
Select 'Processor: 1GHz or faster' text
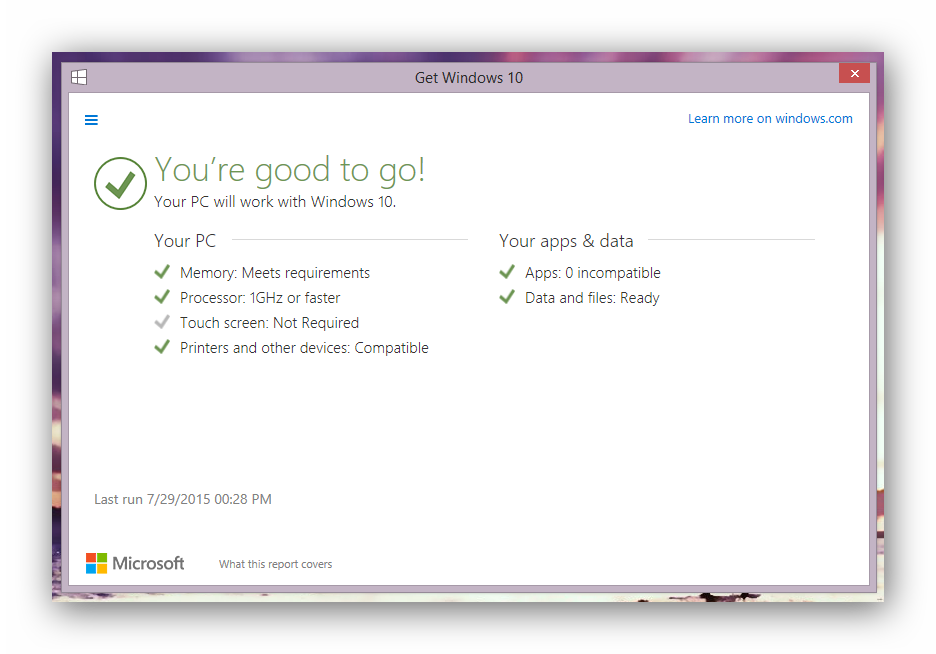tap(260, 298)
